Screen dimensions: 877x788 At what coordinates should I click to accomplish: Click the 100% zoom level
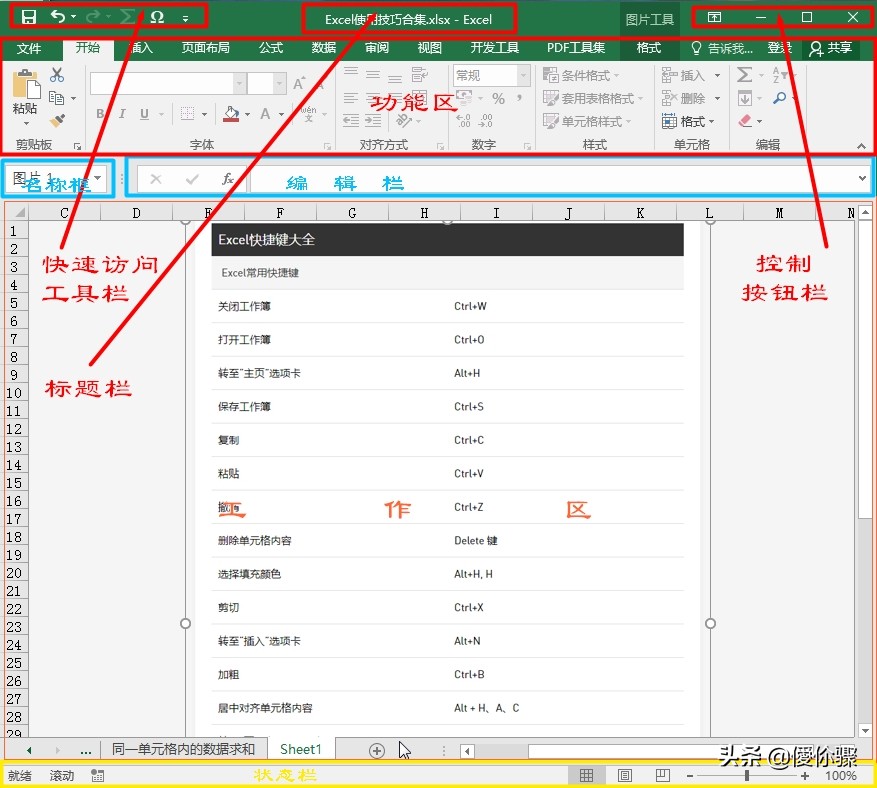tap(841, 776)
